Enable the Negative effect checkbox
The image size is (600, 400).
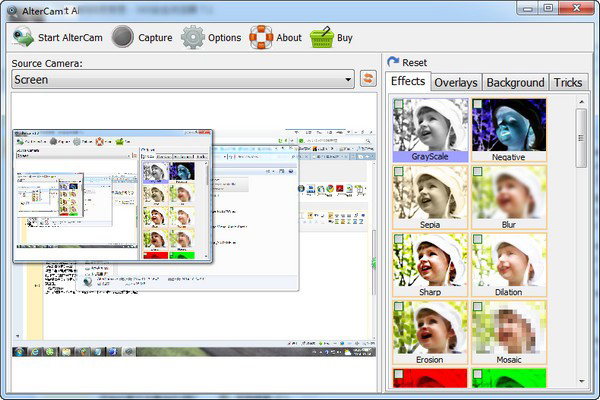click(x=477, y=104)
